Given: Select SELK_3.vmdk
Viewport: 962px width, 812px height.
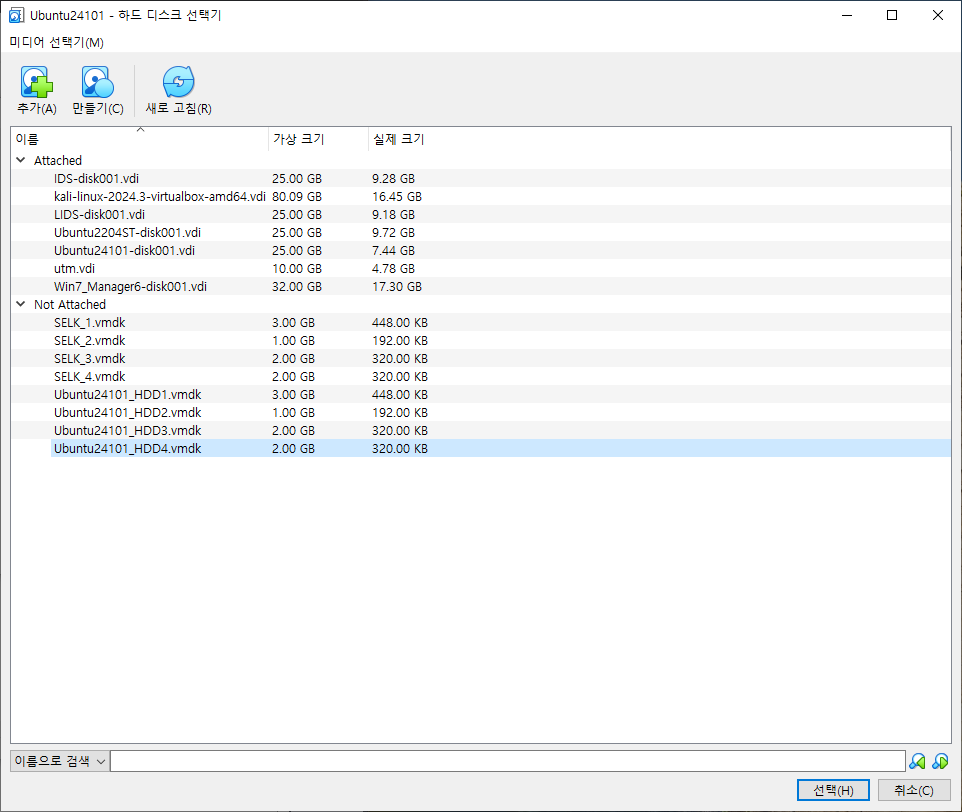Looking at the screenshot, I should [x=90, y=358].
